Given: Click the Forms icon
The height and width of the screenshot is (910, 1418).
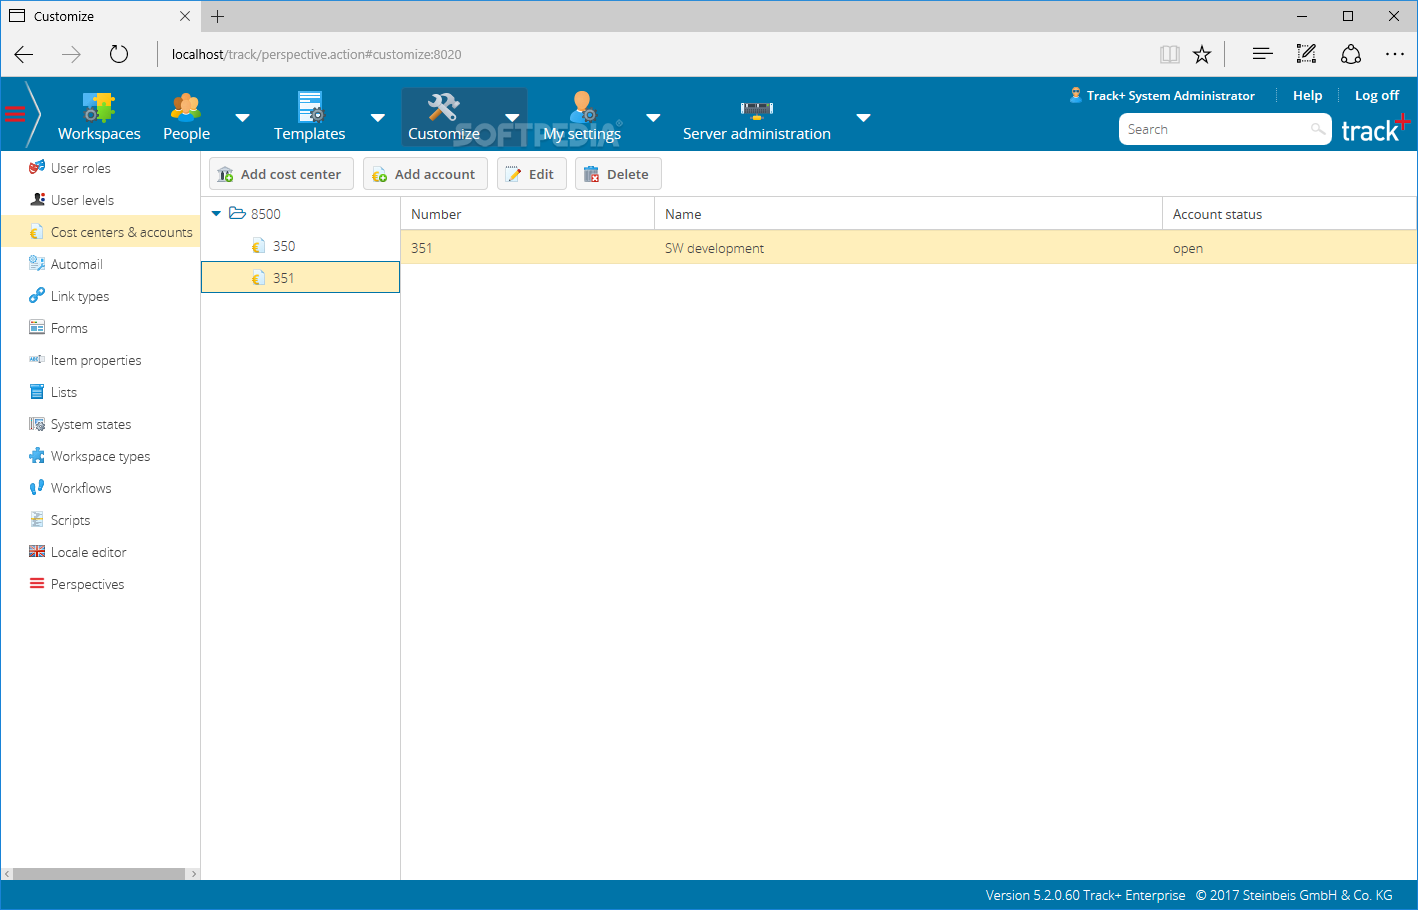Looking at the screenshot, I should (x=37, y=328).
